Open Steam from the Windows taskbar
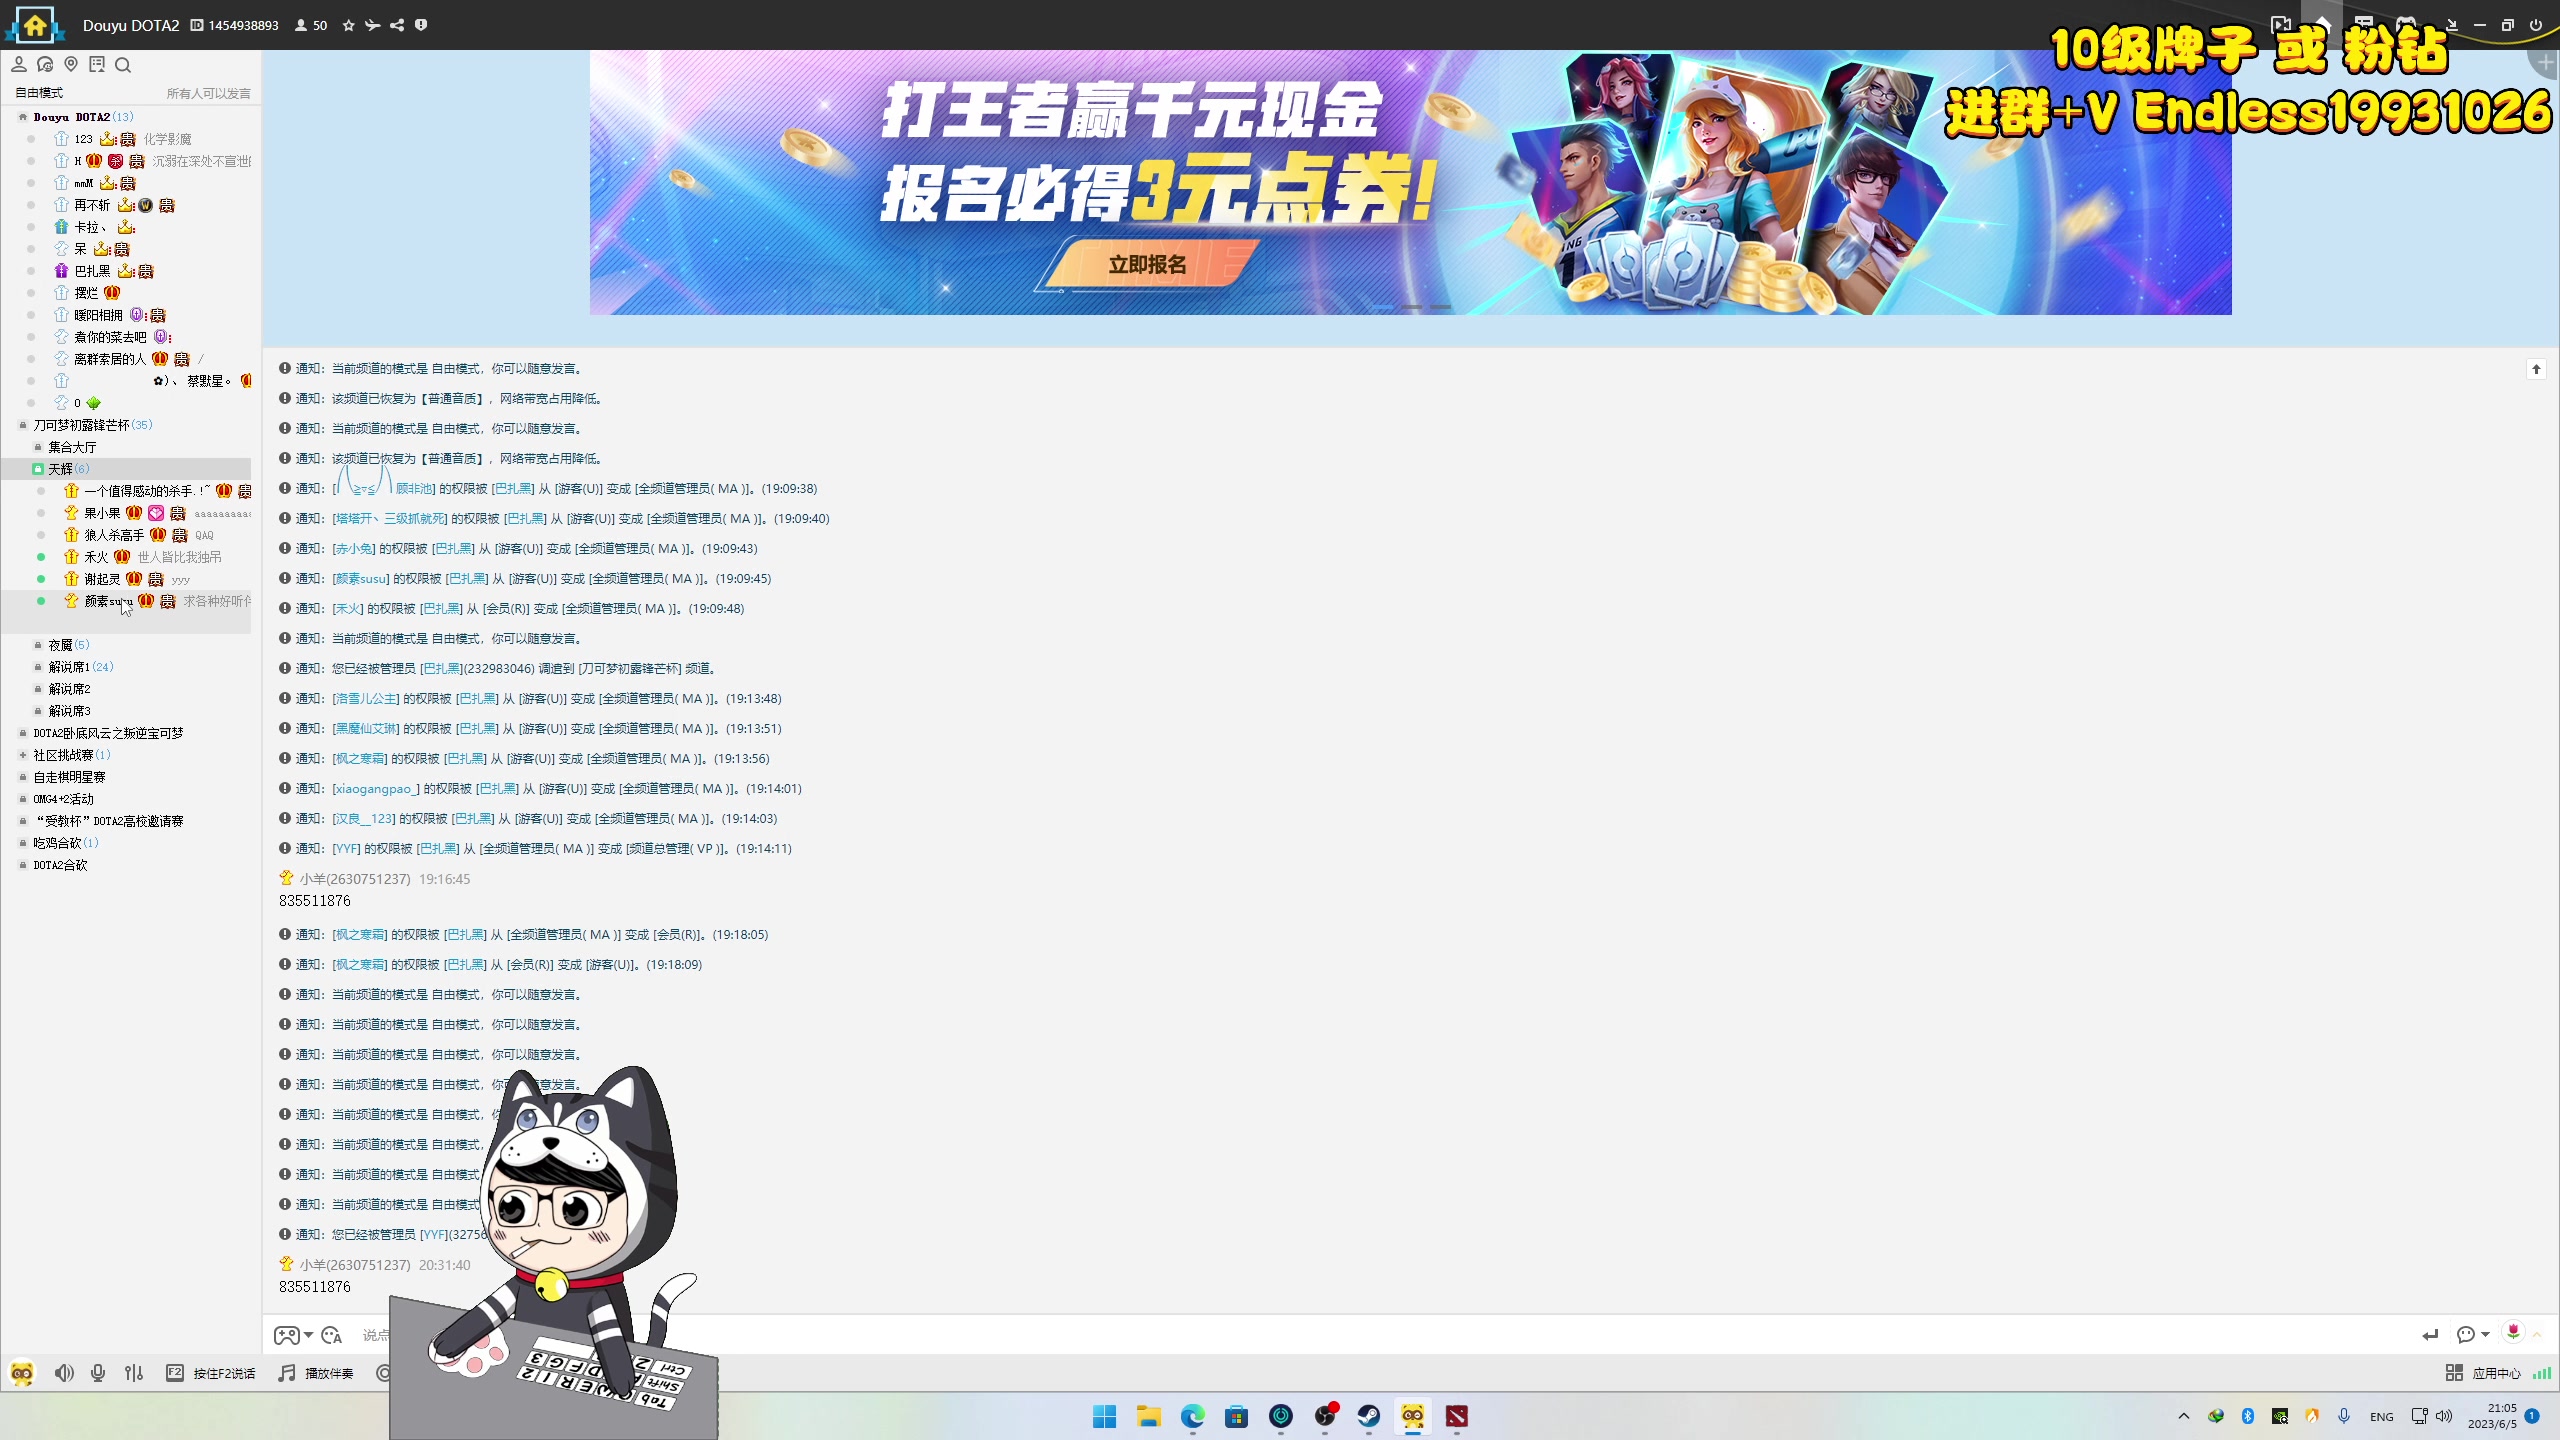Viewport: 2560px width, 1440px height. click(1369, 1416)
